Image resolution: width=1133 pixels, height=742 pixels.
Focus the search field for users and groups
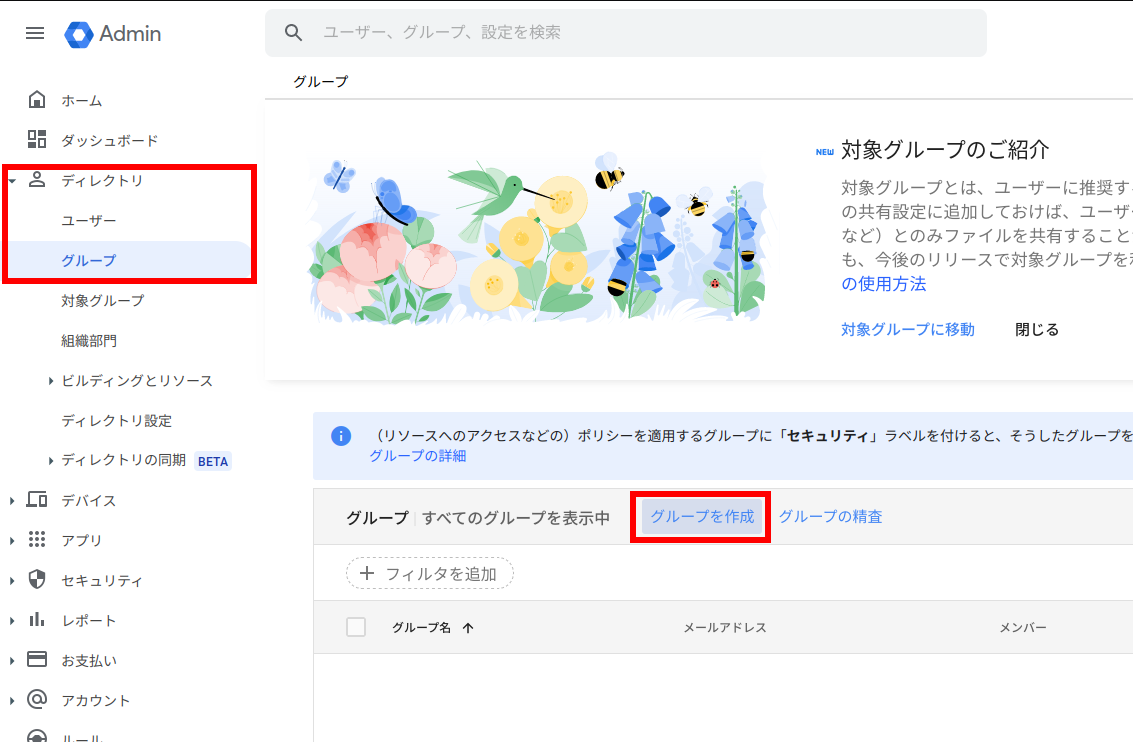tap(640, 33)
